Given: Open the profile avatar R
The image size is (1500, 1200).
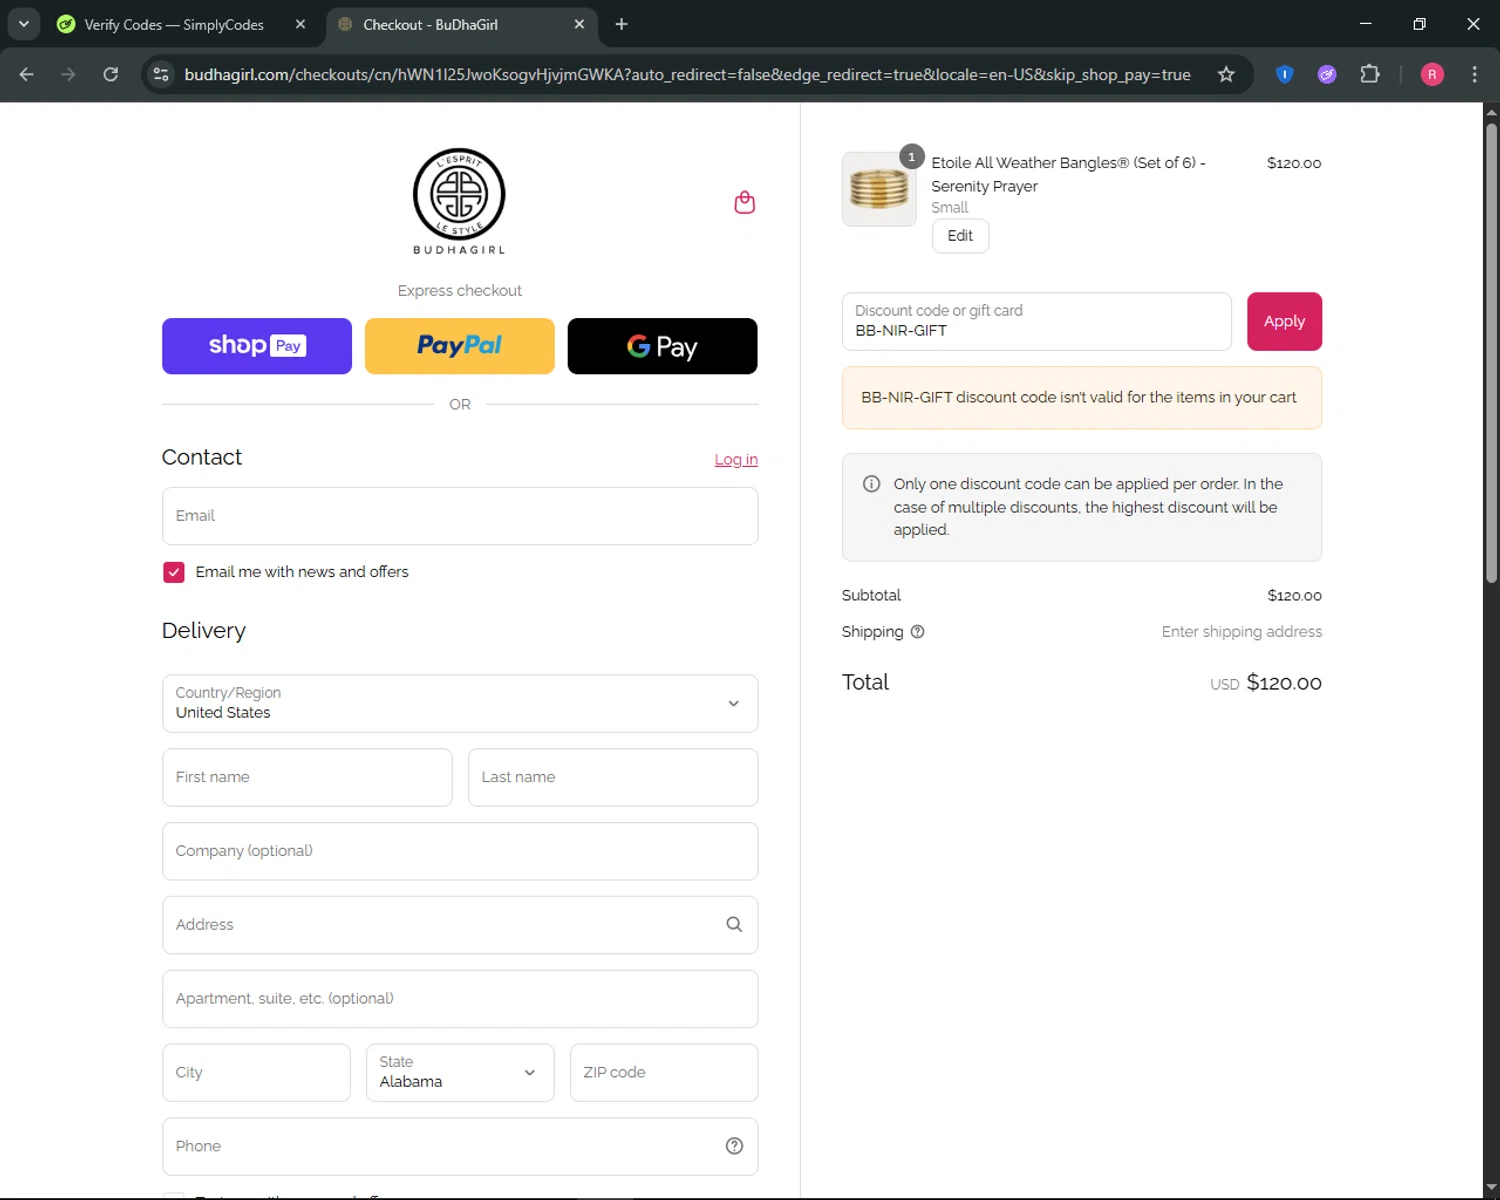Looking at the screenshot, I should click(x=1432, y=74).
